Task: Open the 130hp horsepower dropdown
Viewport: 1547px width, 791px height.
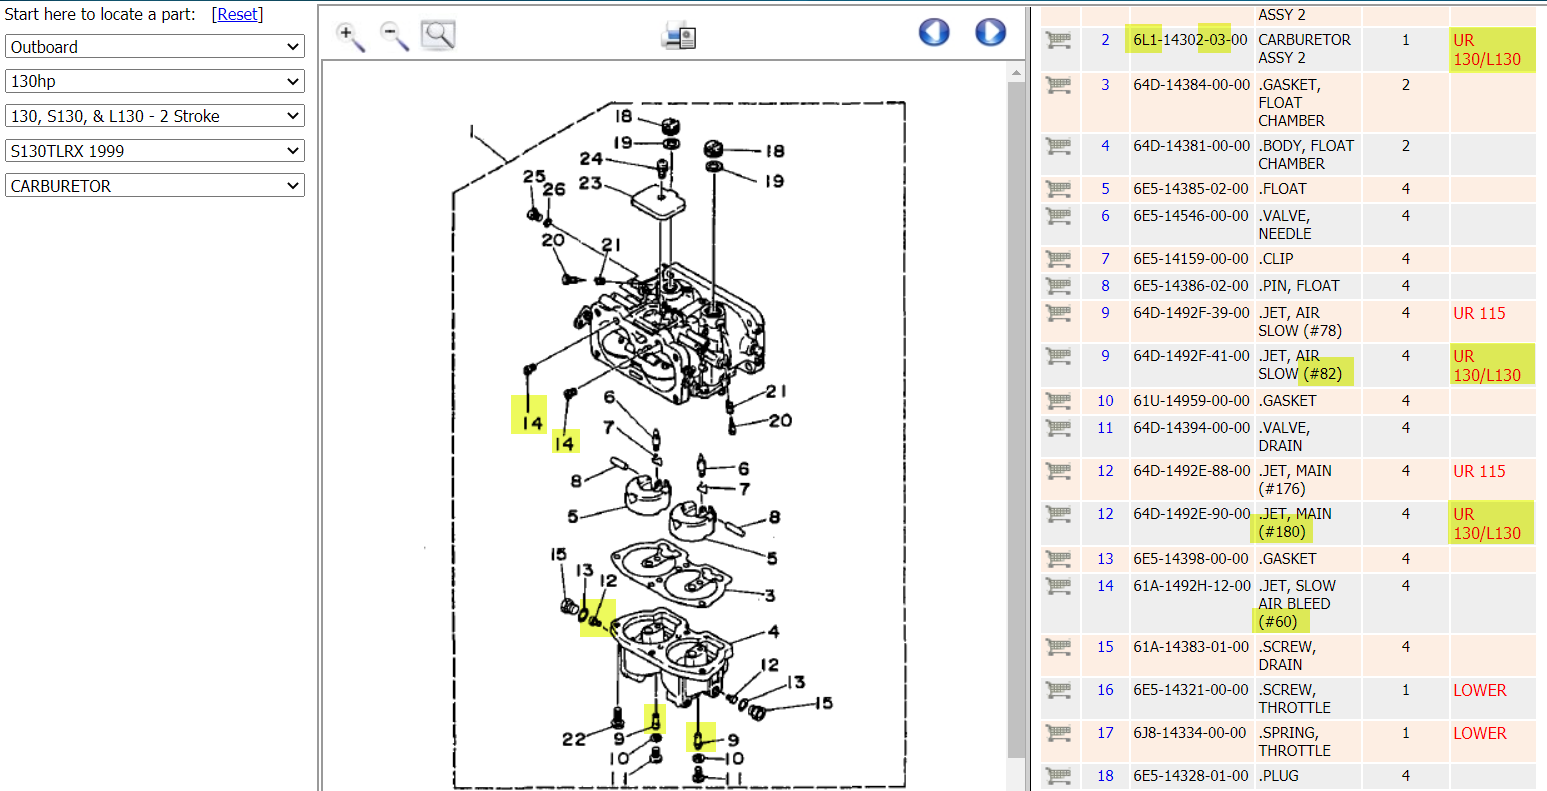Action: click(x=155, y=81)
